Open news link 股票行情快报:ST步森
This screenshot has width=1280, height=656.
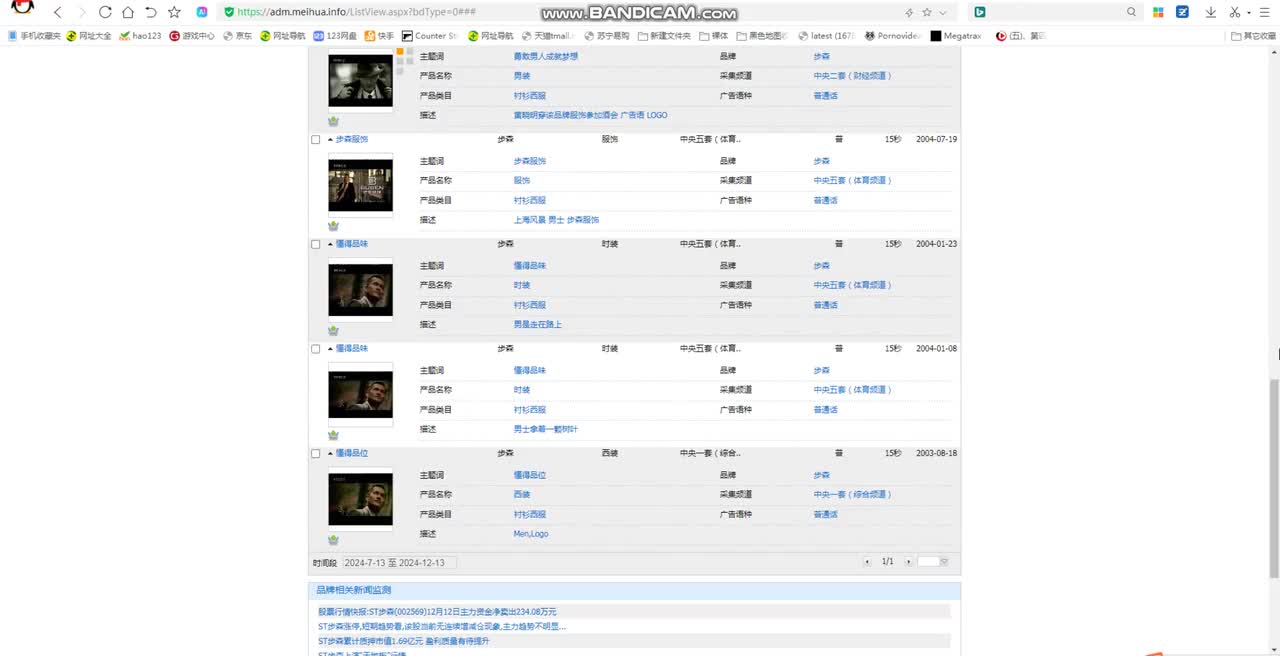[x=437, y=612]
